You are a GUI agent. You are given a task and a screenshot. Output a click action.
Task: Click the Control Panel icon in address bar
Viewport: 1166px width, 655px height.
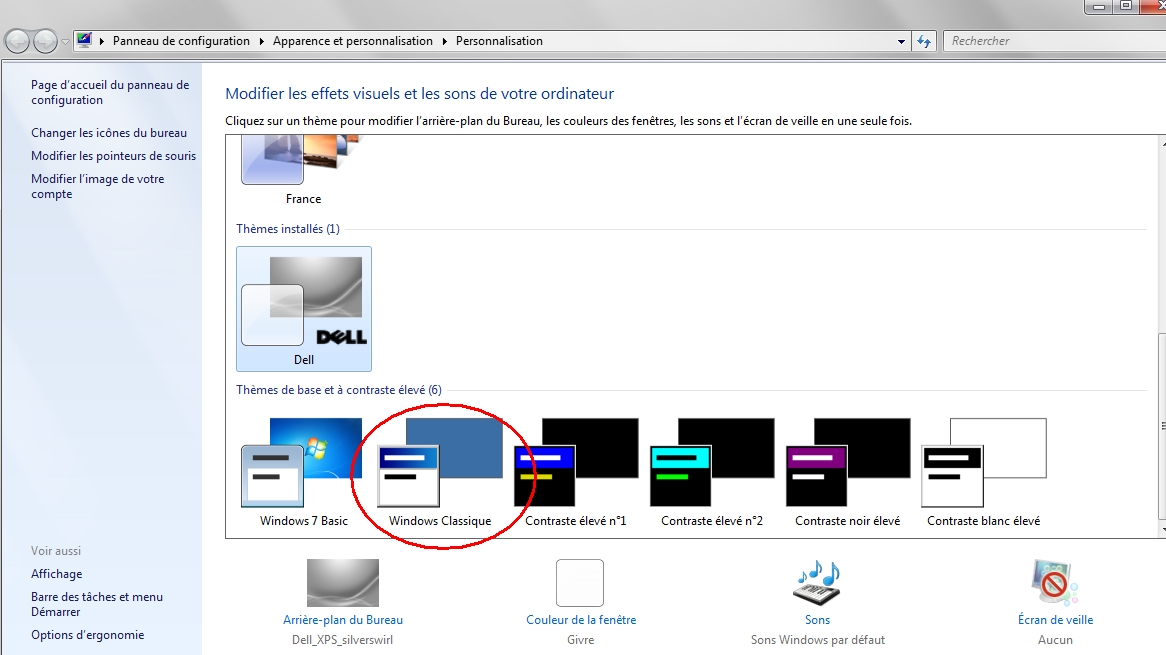coord(85,40)
